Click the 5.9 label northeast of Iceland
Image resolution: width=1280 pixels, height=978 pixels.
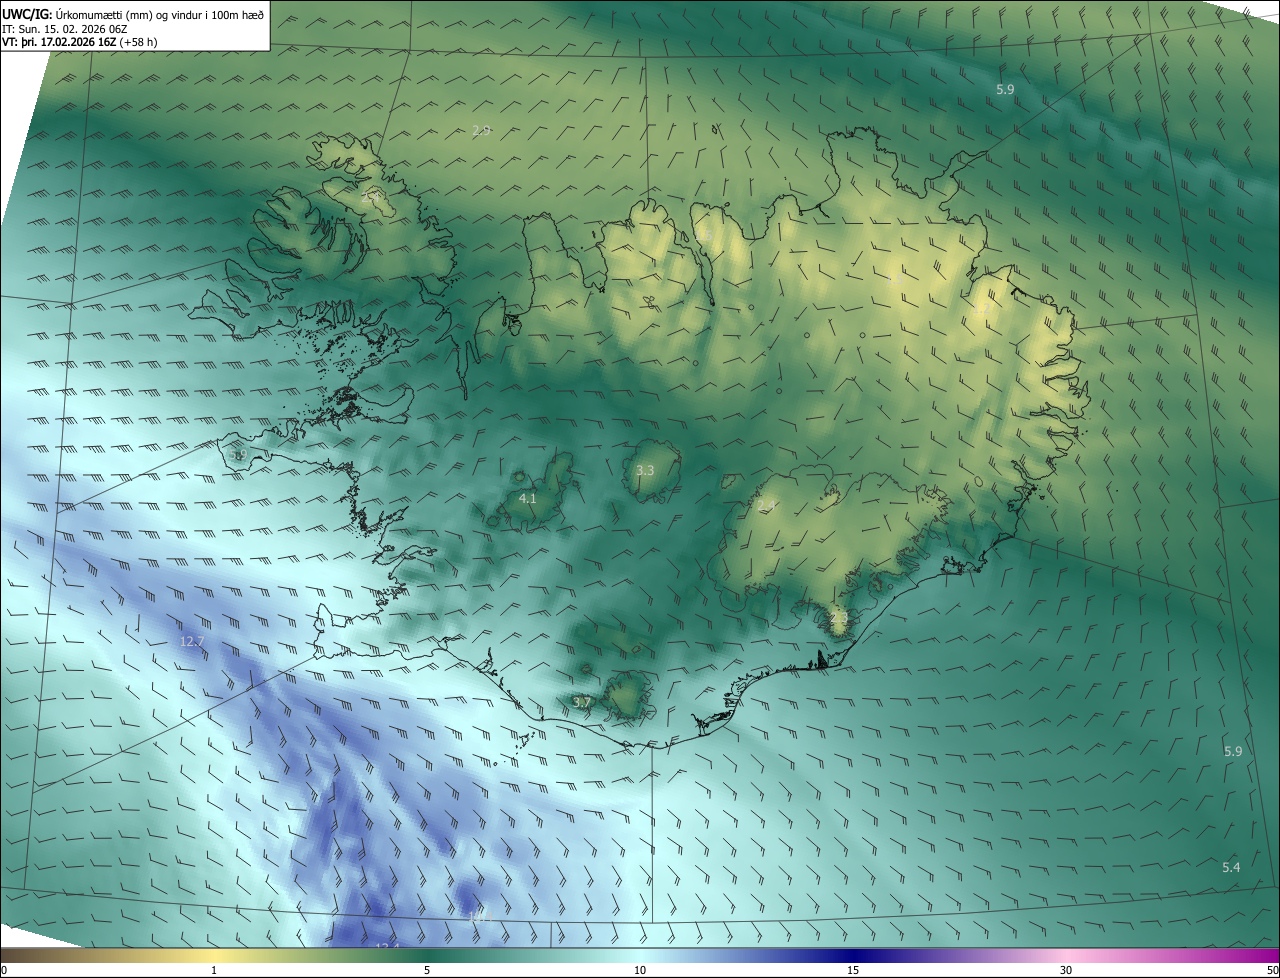1005,90
